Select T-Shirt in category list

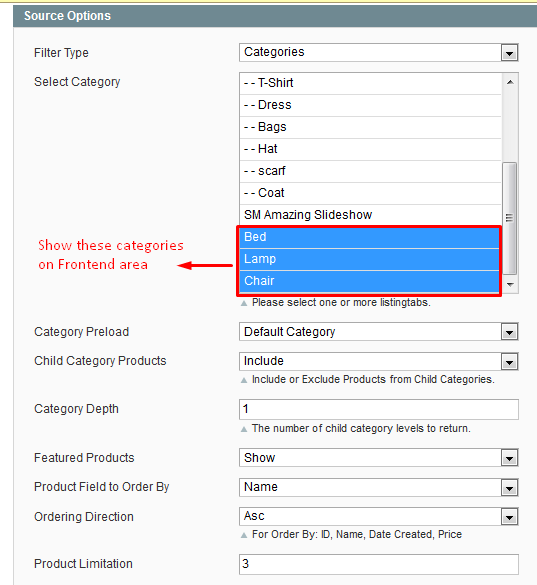370,83
